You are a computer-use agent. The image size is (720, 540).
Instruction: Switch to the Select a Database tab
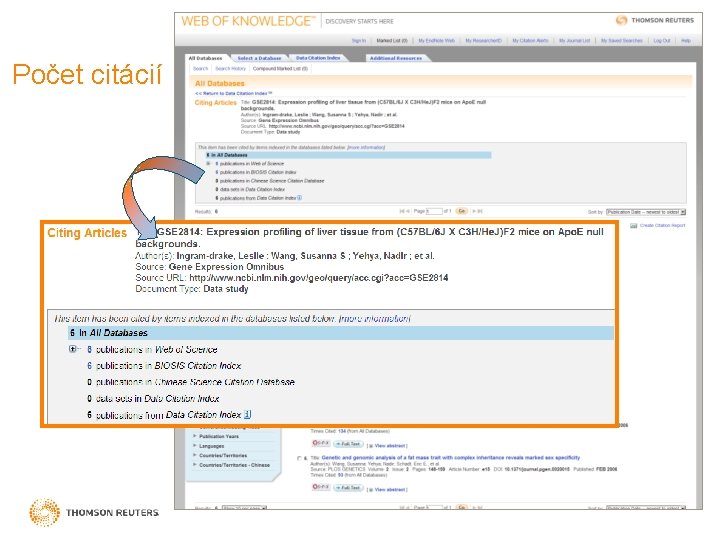[259, 58]
